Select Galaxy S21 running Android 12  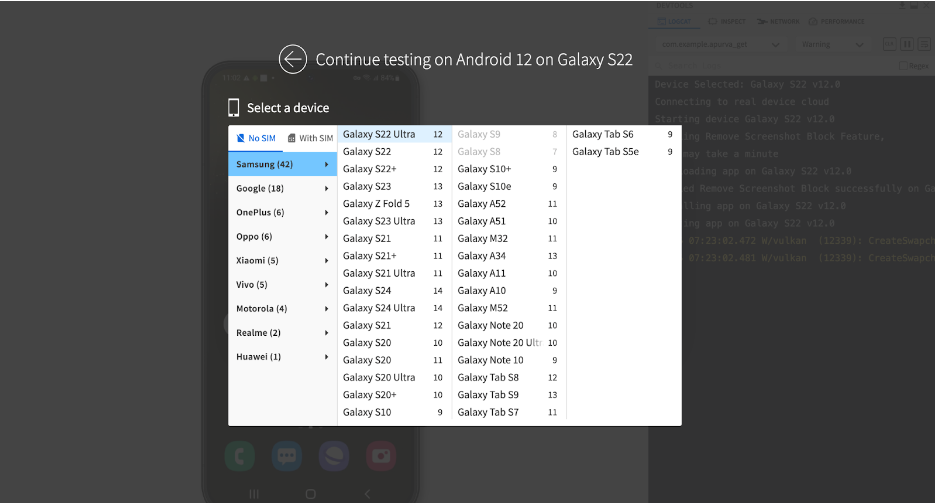tap(394, 325)
